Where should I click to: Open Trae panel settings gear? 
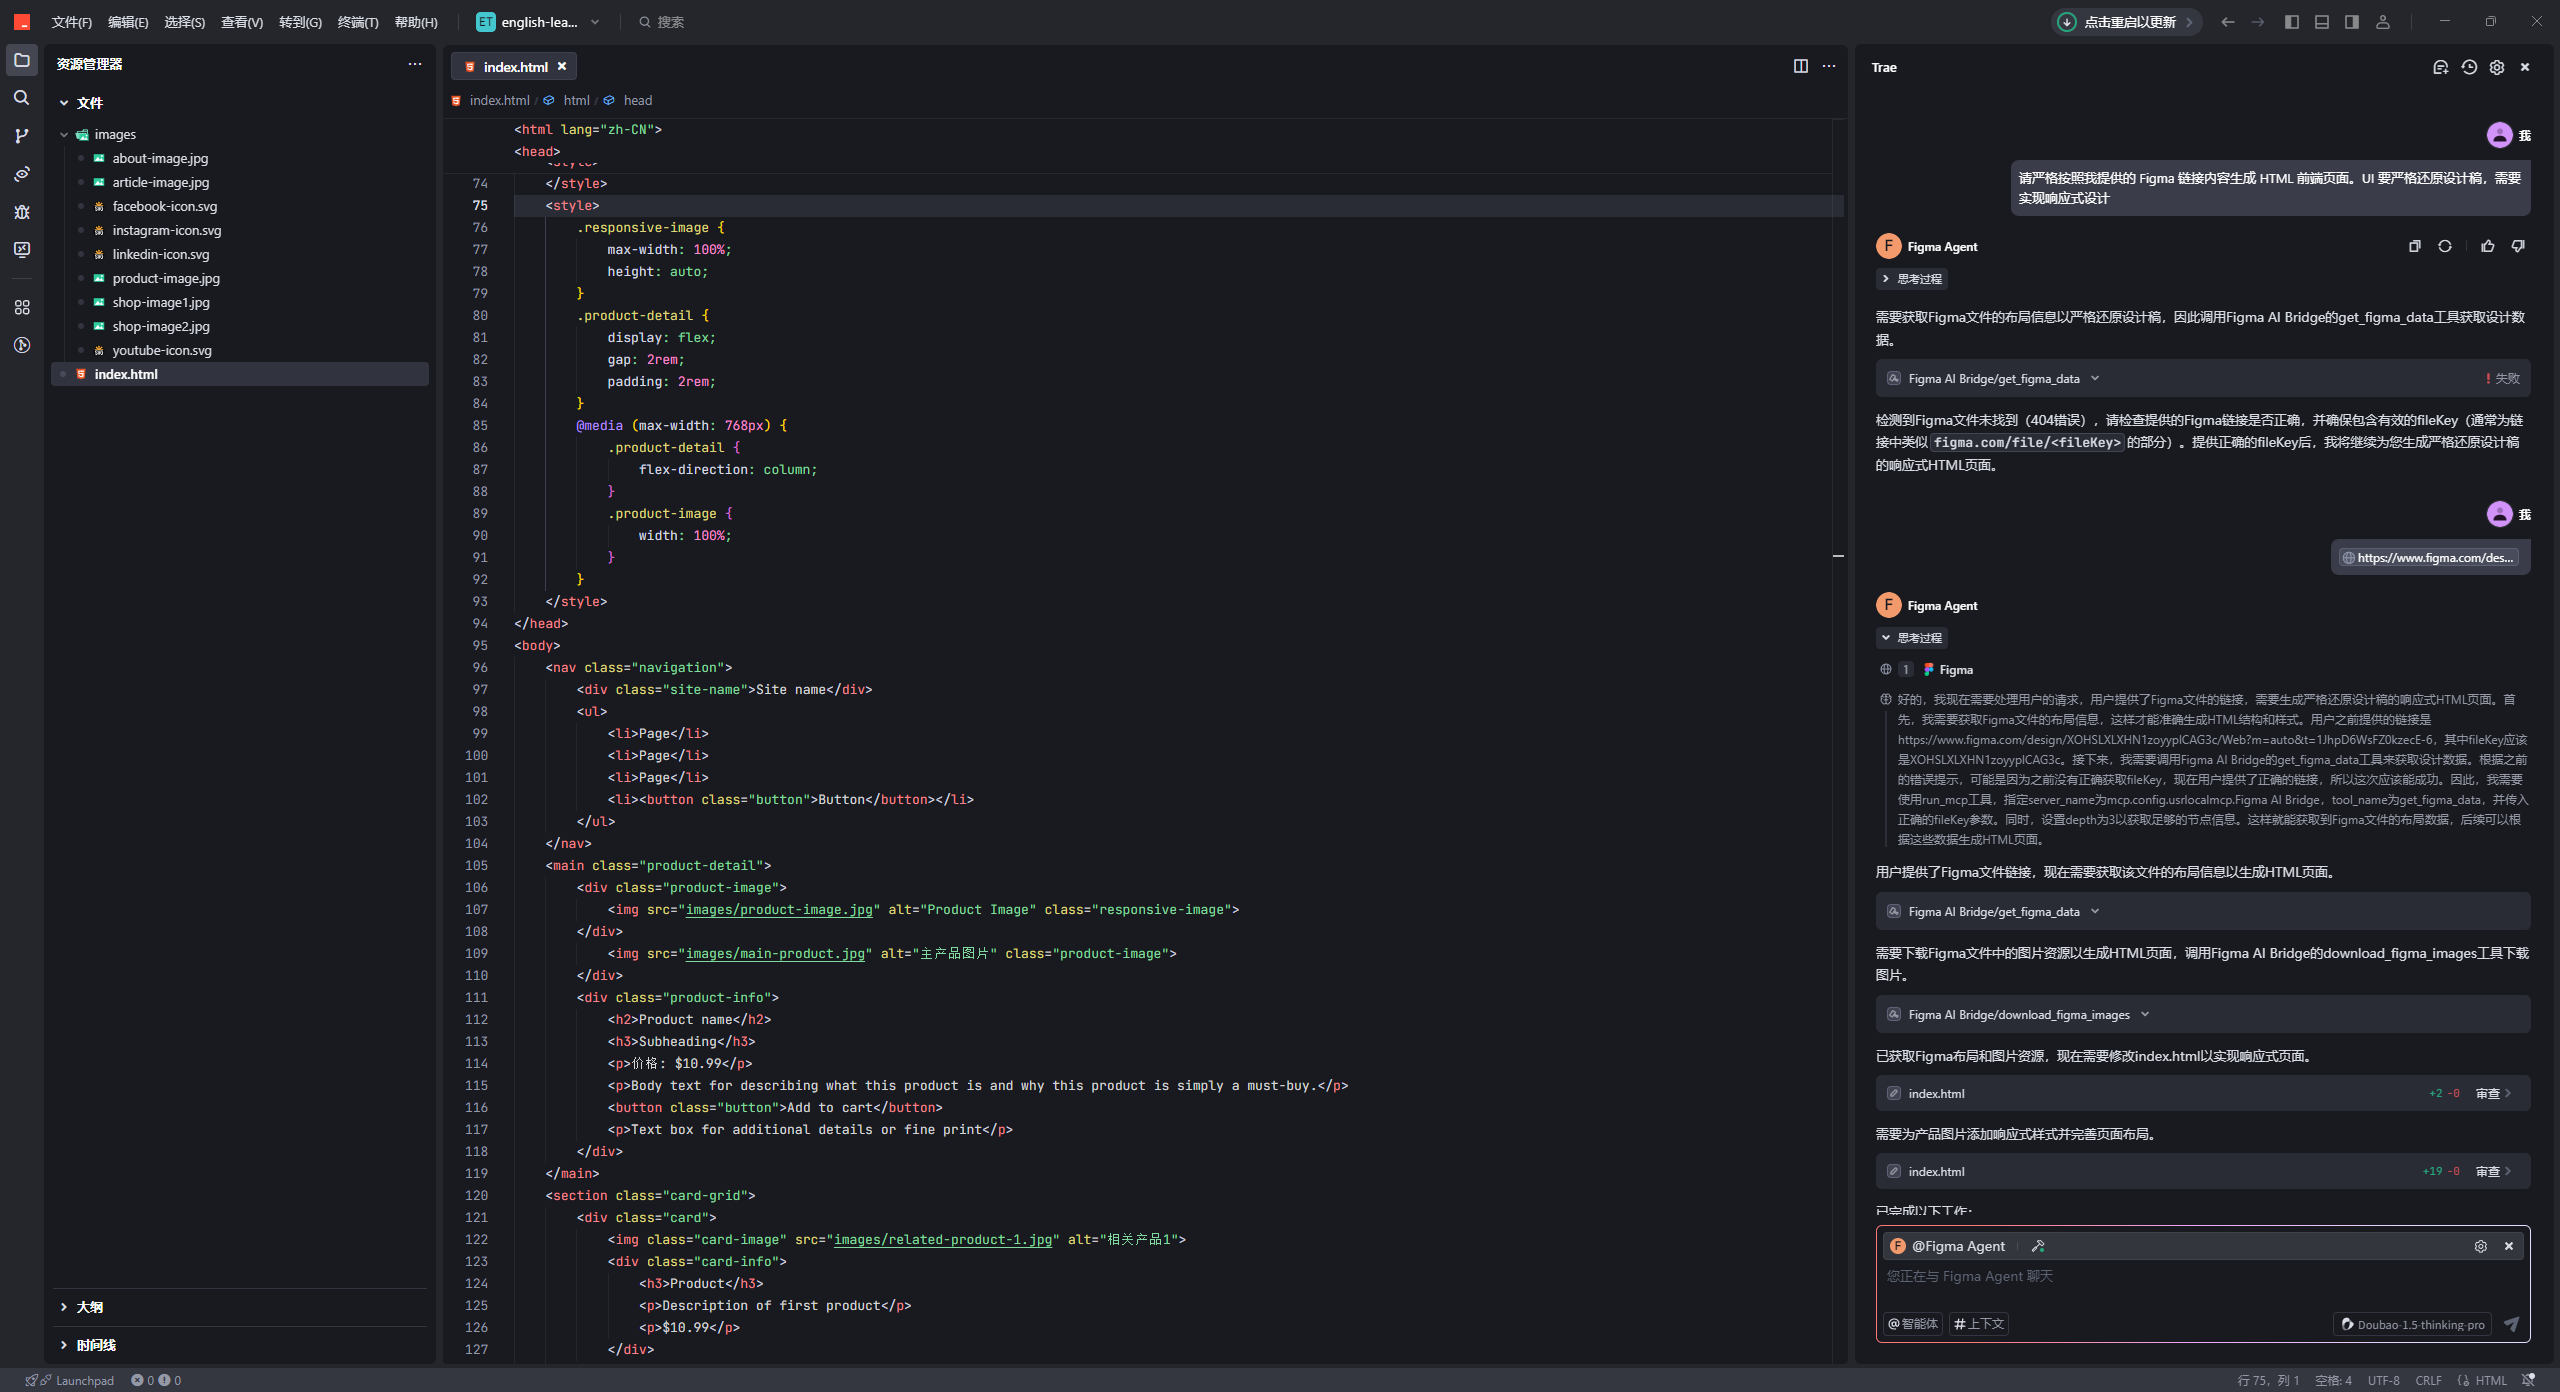pos(2497,67)
